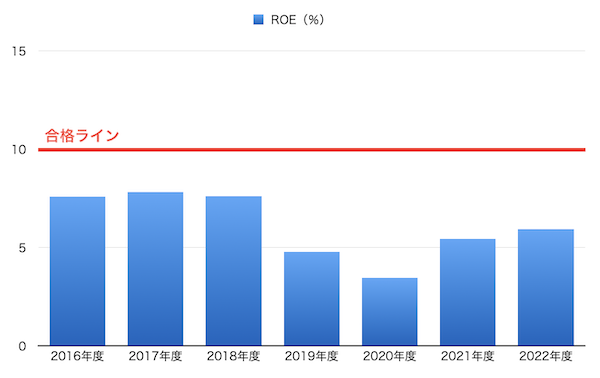600x378 pixels.
Task: Click the y-axis value 5
Action: [x=22, y=248]
